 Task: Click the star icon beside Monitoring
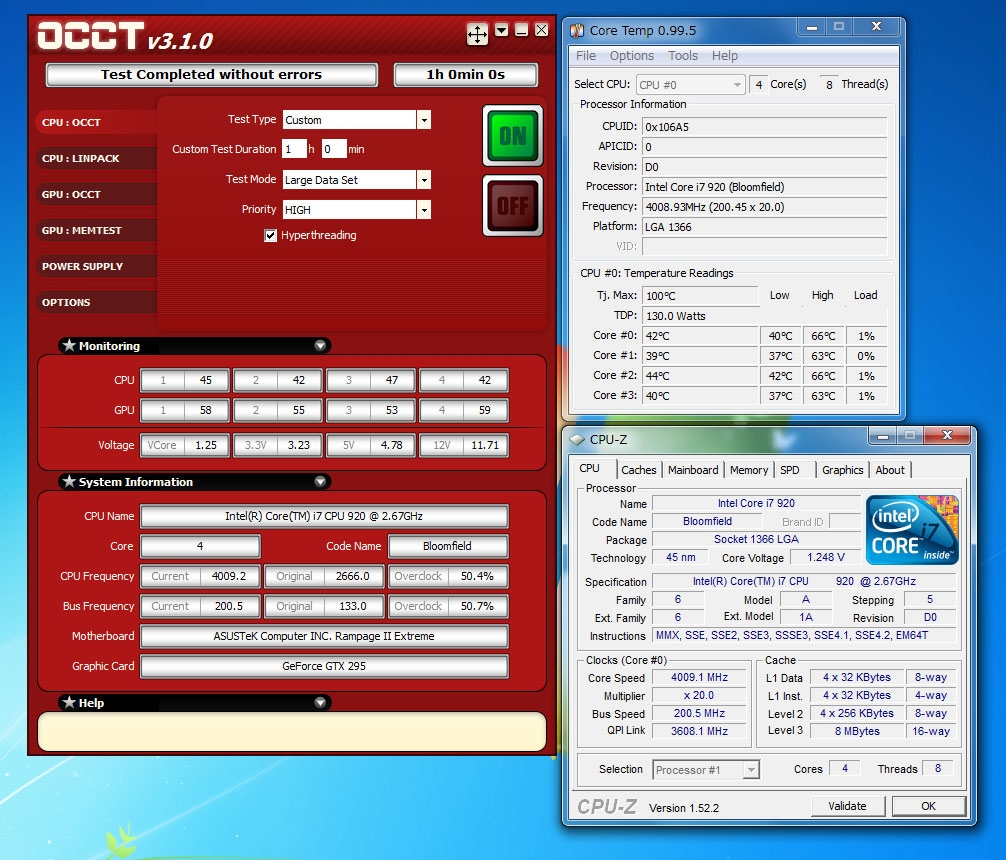[x=69, y=345]
